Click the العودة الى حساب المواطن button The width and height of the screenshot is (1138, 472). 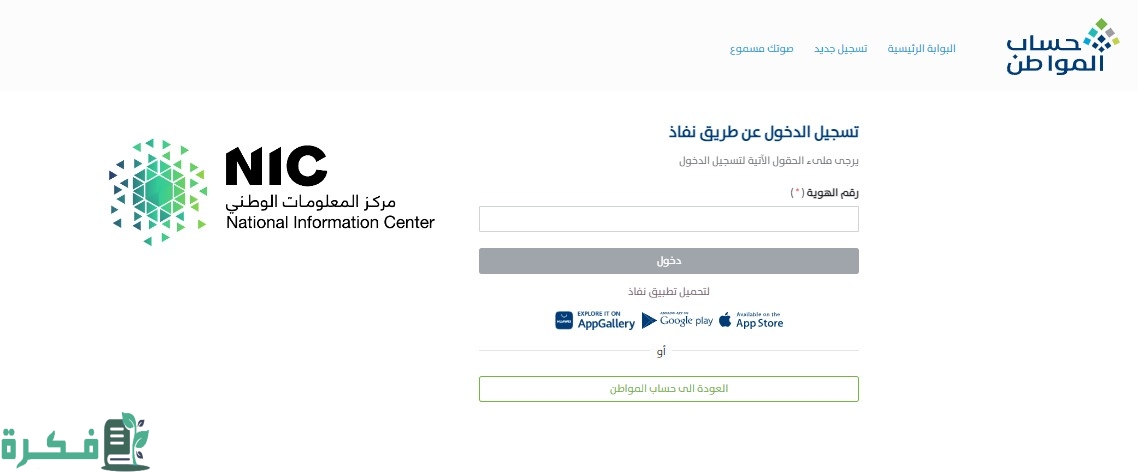pyautogui.click(x=668, y=388)
